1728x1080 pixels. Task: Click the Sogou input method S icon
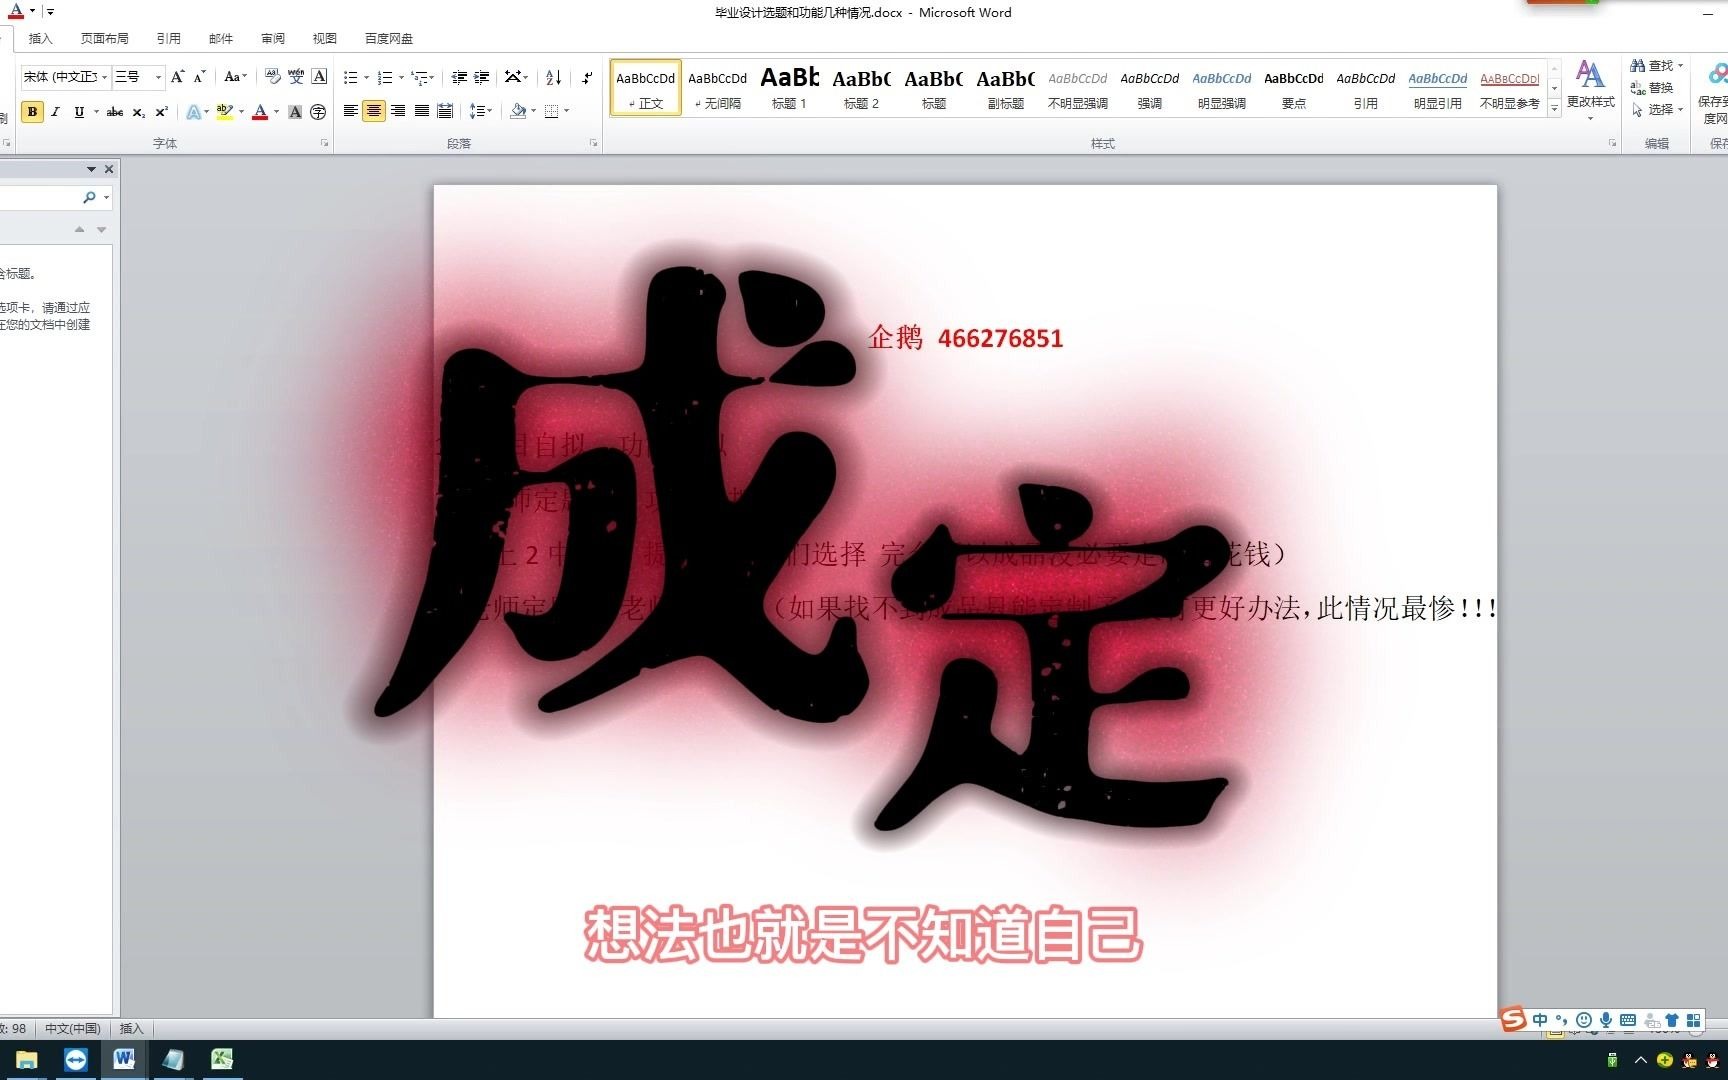pyautogui.click(x=1513, y=1019)
